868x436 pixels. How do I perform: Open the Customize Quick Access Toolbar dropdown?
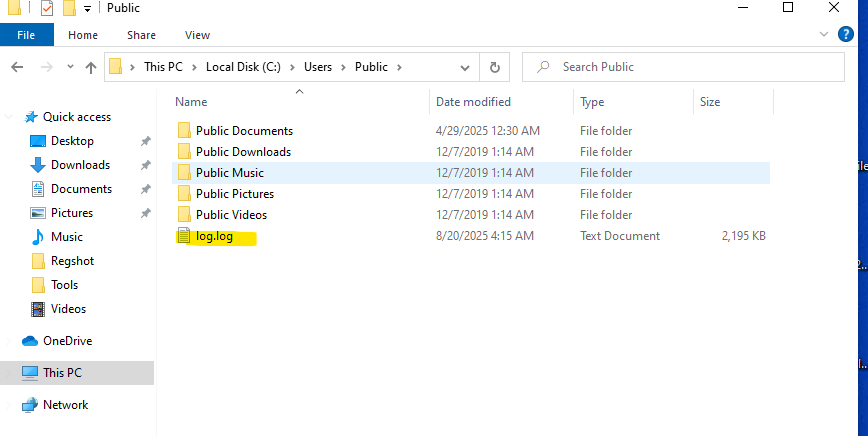88,9
